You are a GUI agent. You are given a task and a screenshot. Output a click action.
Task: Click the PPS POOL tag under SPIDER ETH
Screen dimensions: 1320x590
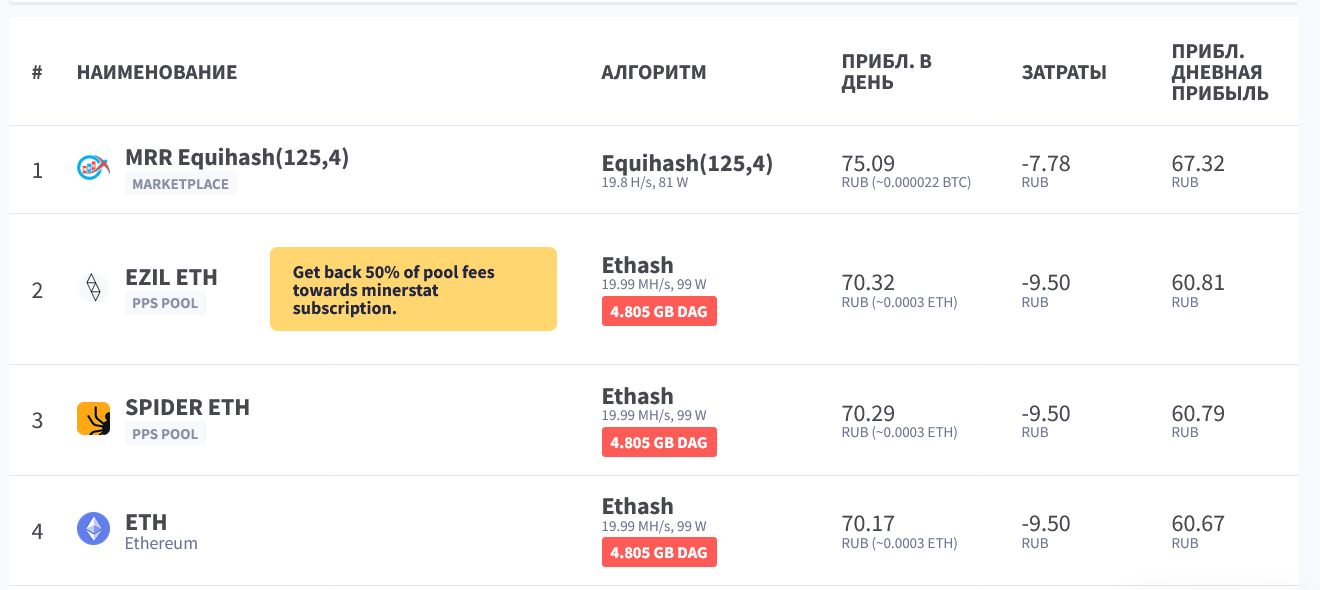[165, 434]
